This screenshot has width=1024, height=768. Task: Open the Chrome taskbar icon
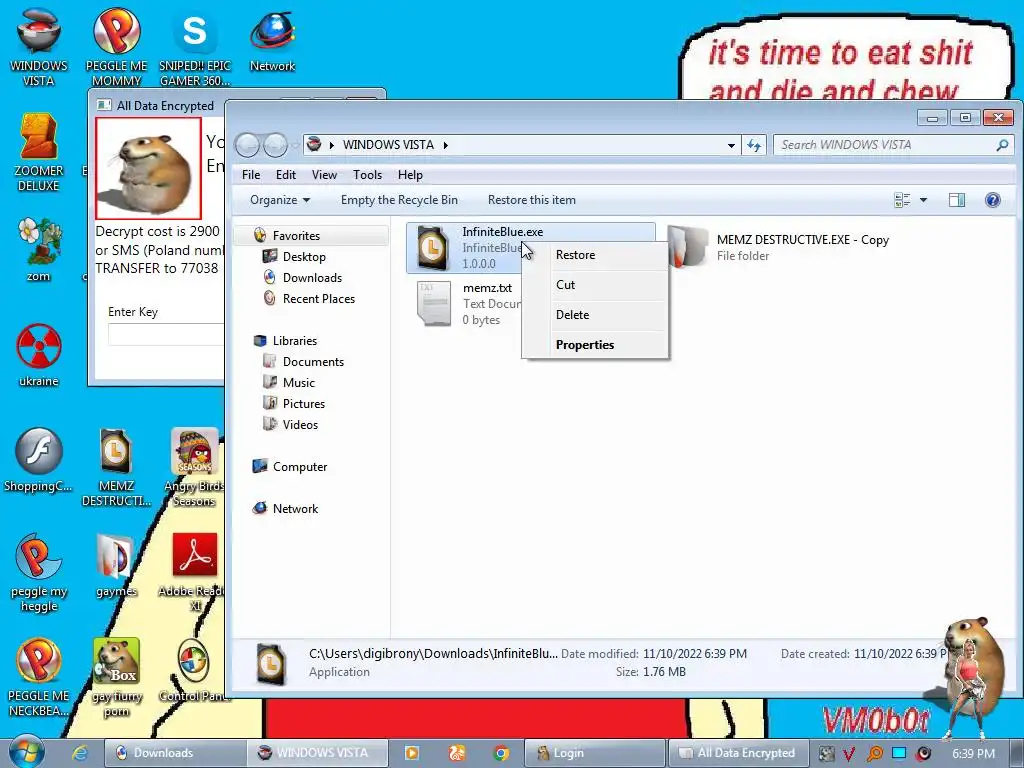tap(501, 753)
